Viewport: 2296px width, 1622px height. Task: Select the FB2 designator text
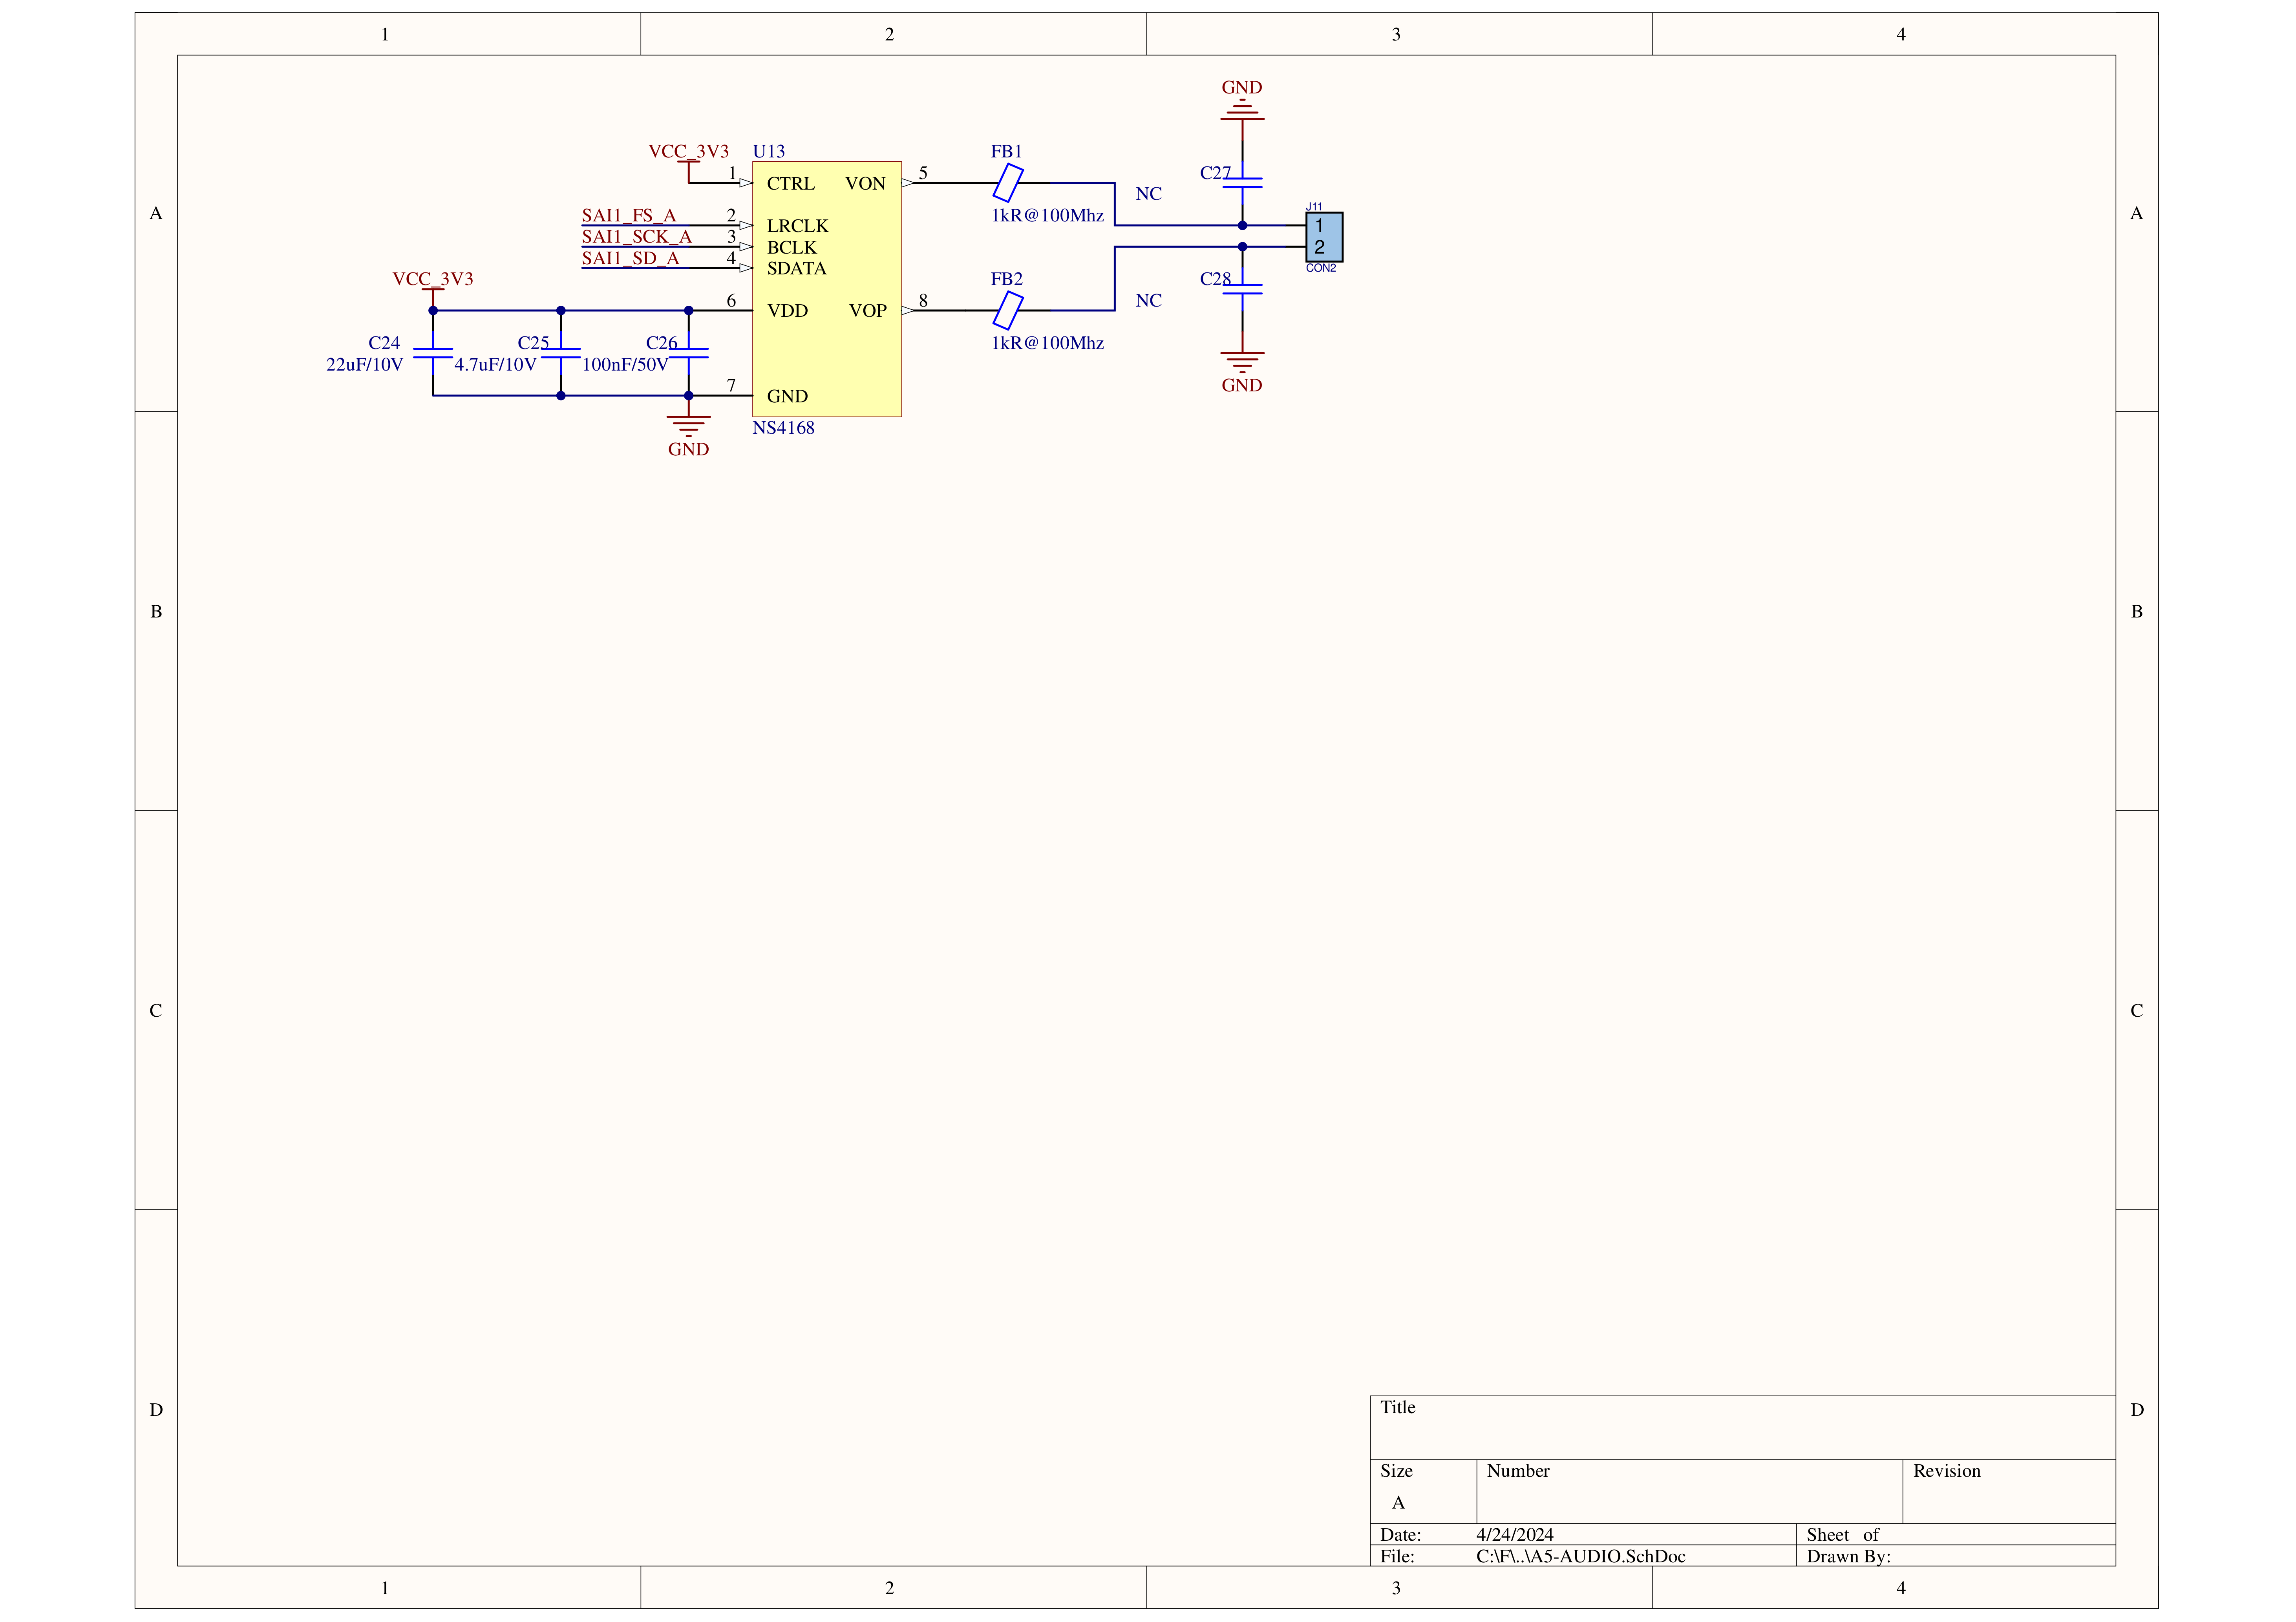[x=1007, y=279]
